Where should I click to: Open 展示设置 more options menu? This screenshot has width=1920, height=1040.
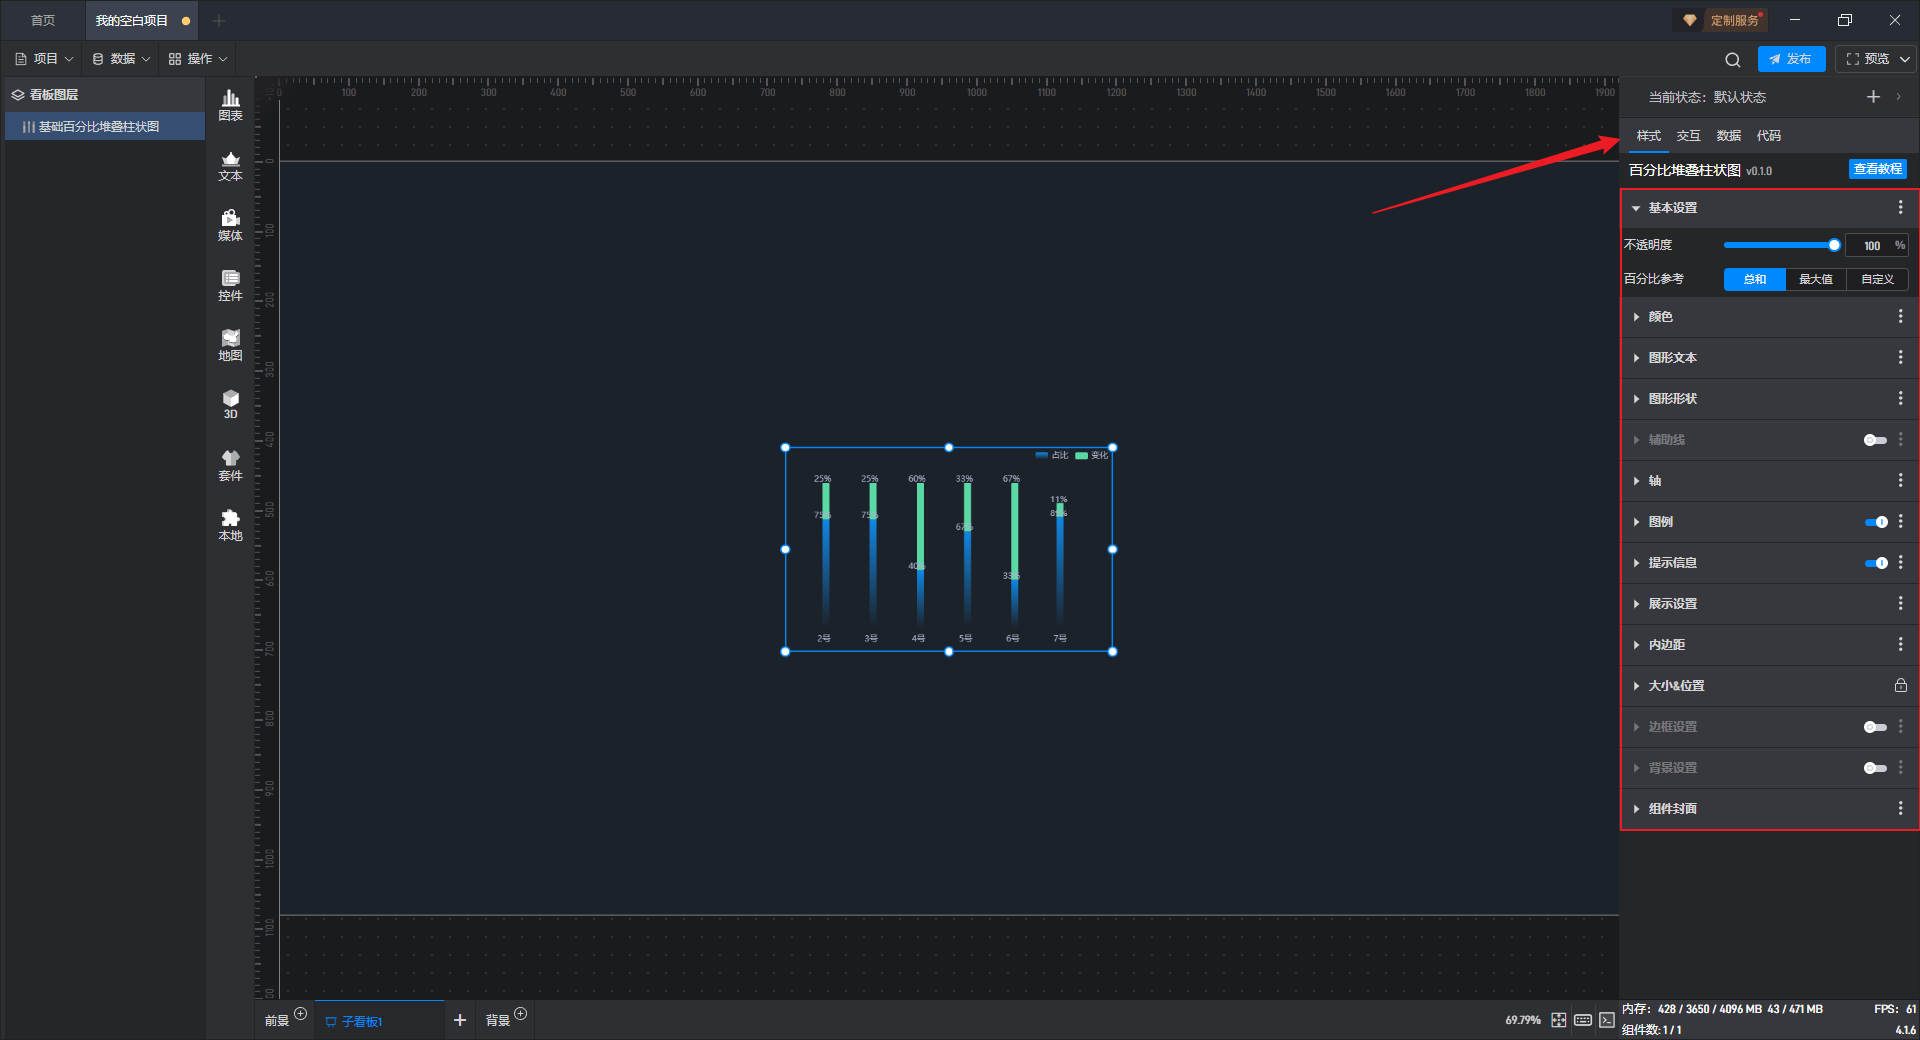1900,603
